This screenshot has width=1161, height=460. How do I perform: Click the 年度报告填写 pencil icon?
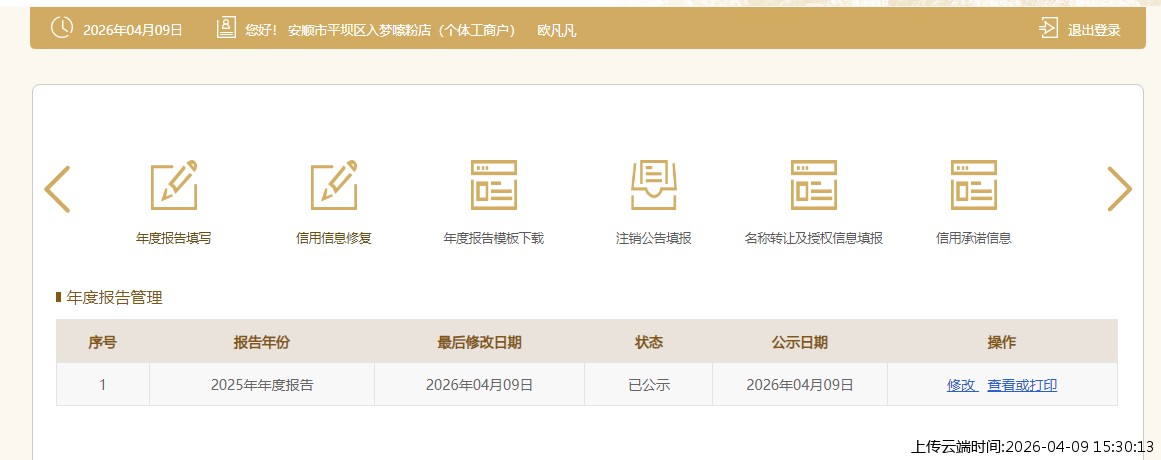173,185
